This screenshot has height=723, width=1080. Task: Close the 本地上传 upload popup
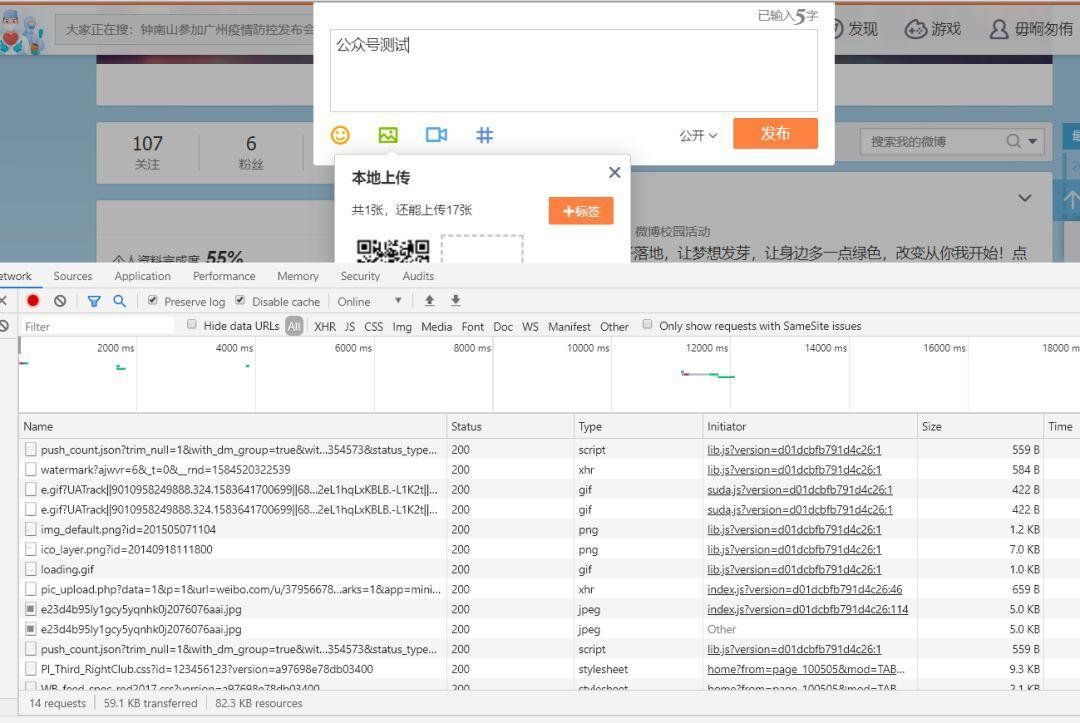click(x=614, y=172)
